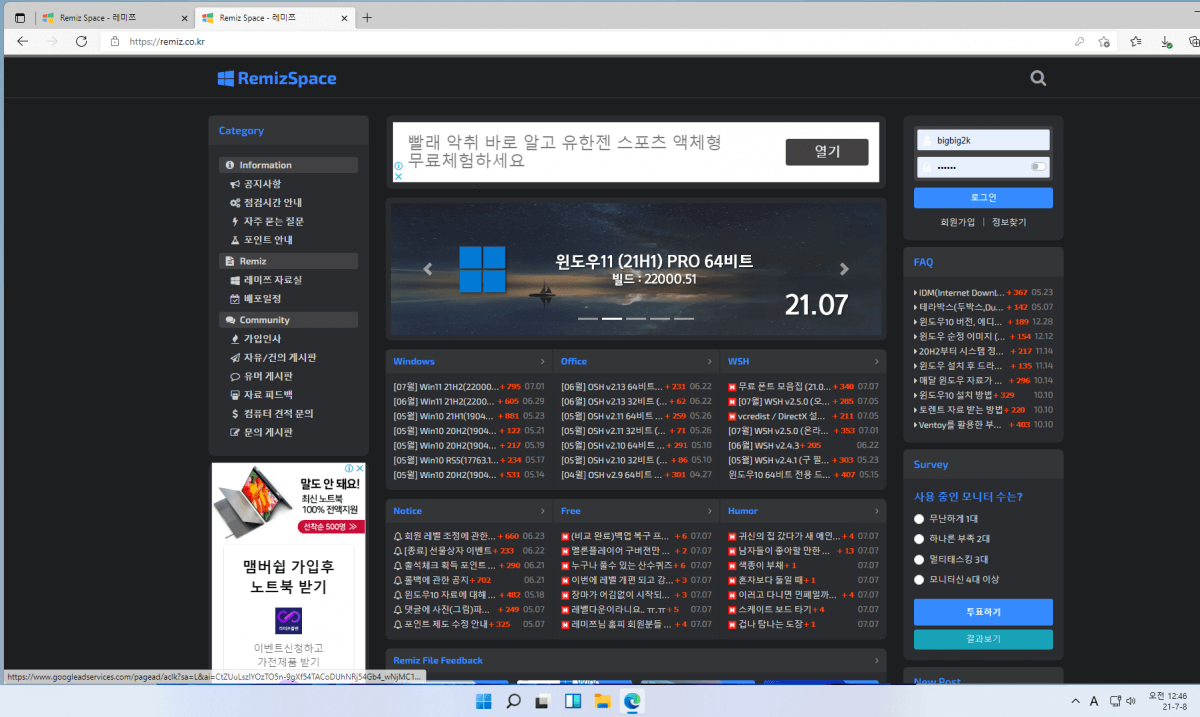Expand the WSH board section chevron
The image size is (1200, 717).
(877, 361)
